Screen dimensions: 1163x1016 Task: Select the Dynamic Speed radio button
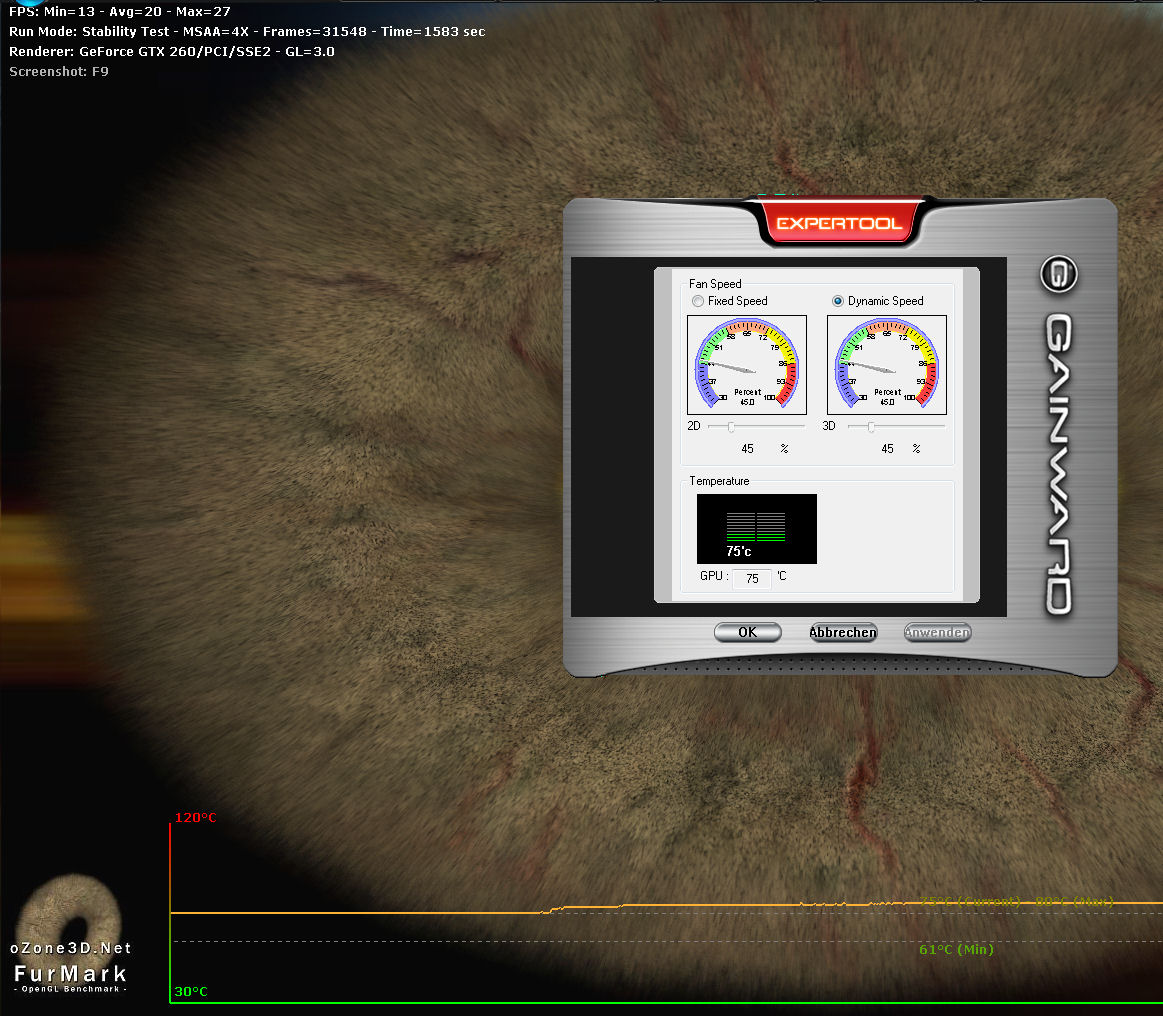[x=837, y=301]
